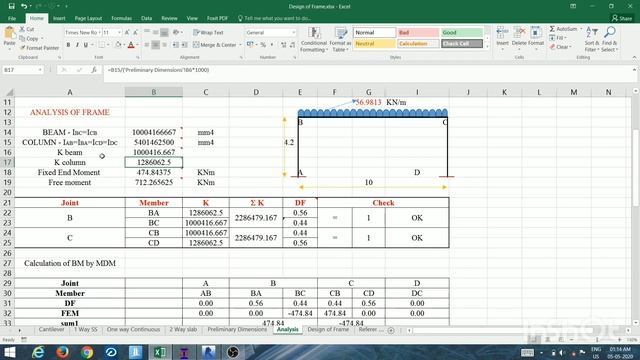Click the AutoSum sigma icon

(552, 29)
